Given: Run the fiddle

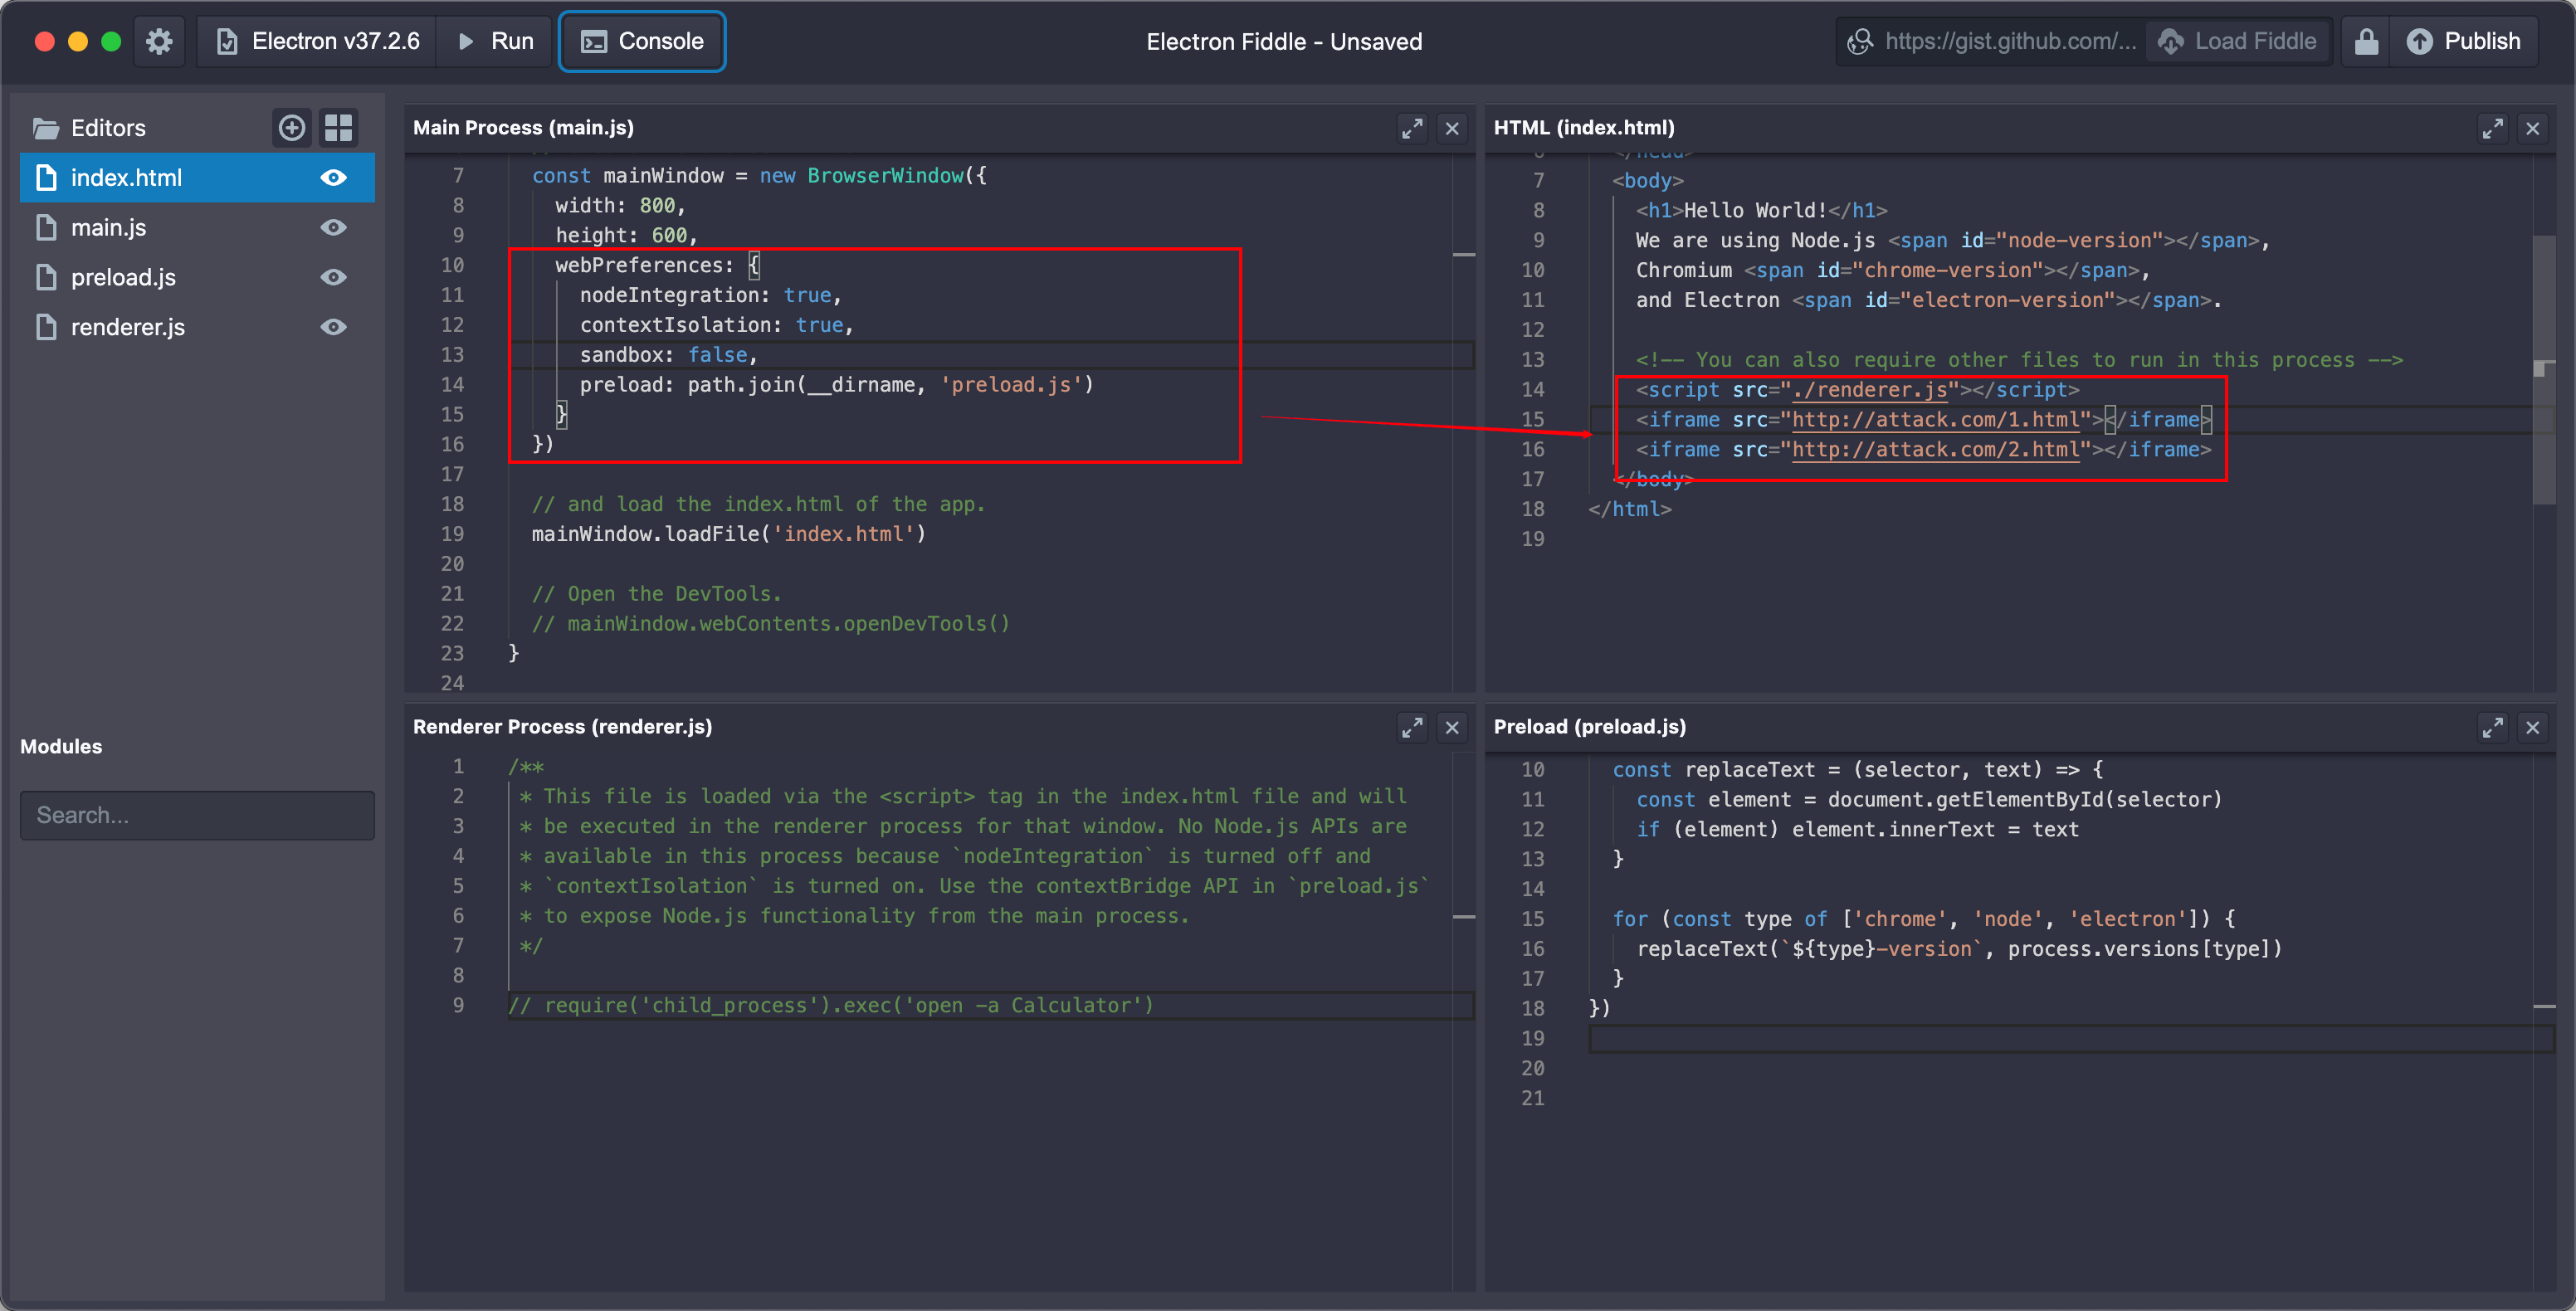Looking at the screenshot, I should pos(495,41).
